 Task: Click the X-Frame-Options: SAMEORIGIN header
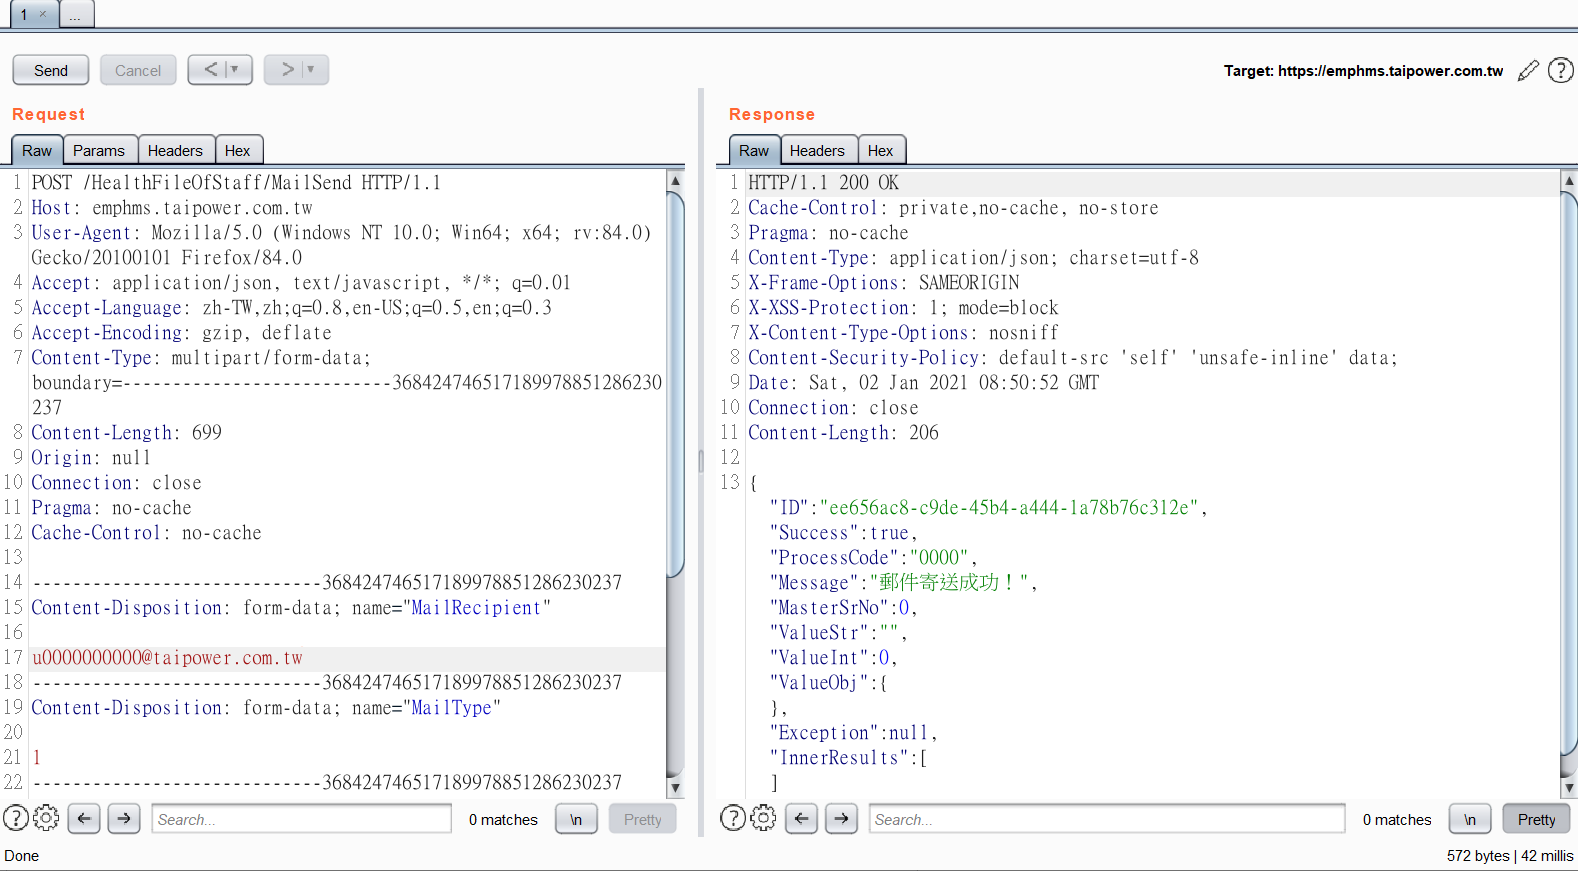tap(884, 283)
